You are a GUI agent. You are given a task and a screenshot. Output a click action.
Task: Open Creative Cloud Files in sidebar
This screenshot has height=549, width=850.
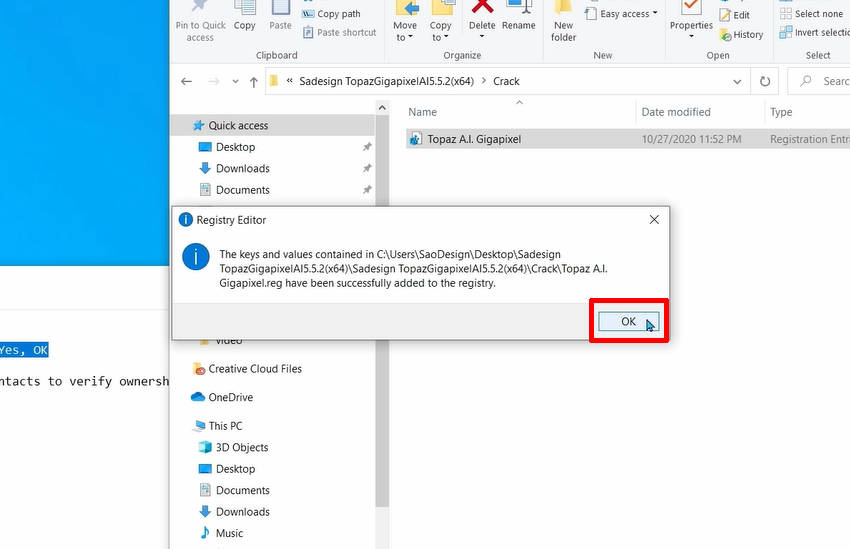(x=255, y=369)
